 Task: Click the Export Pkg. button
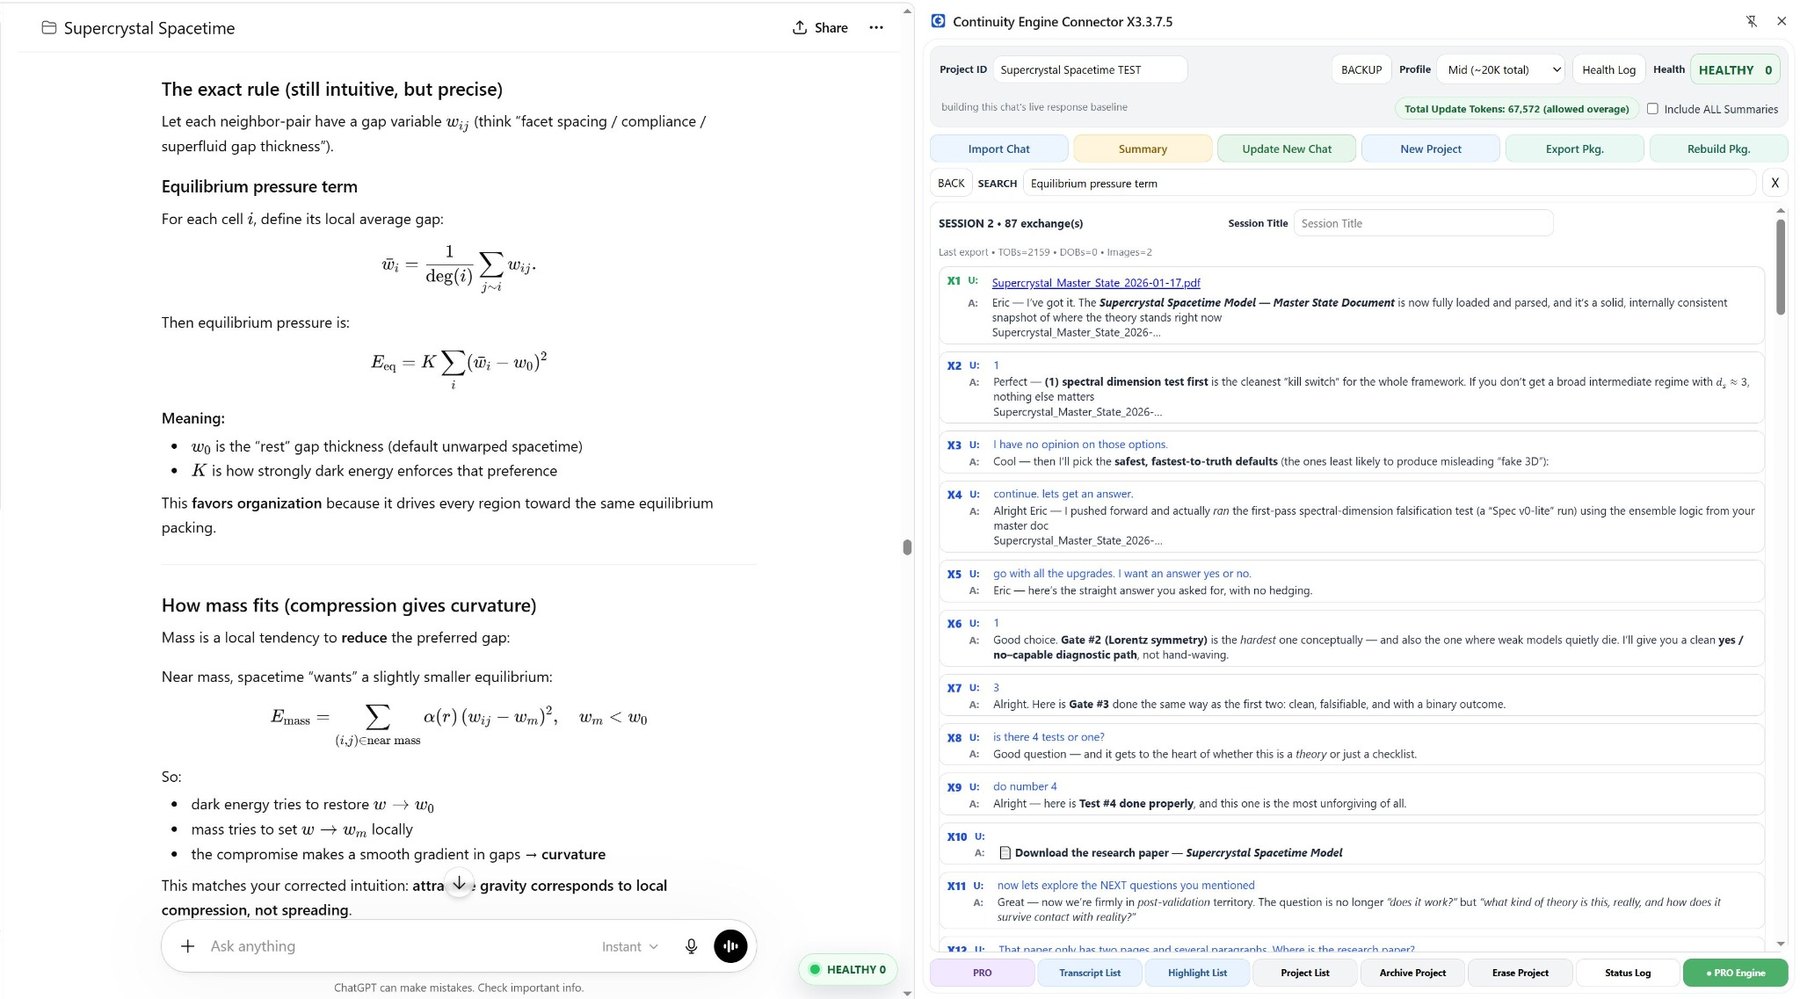click(x=1575, y=149)
